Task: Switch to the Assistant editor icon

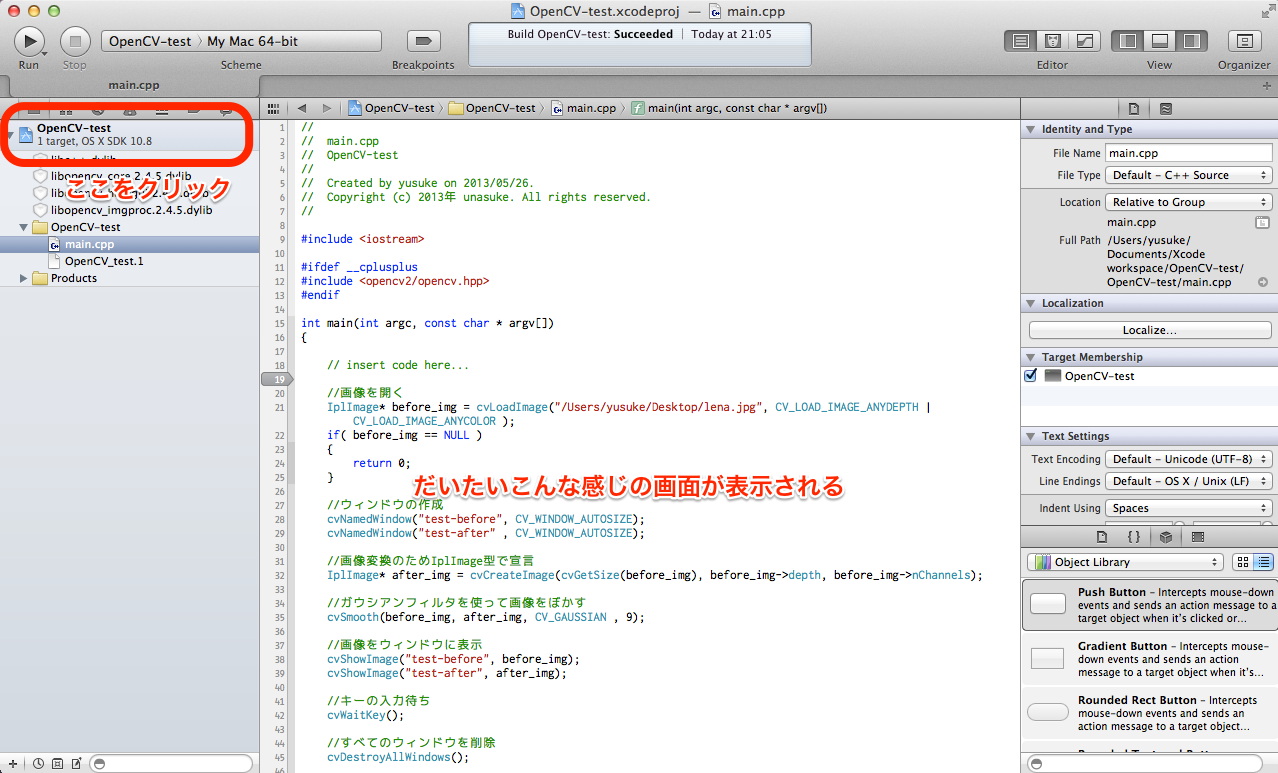Action: tap(1052, 41)
